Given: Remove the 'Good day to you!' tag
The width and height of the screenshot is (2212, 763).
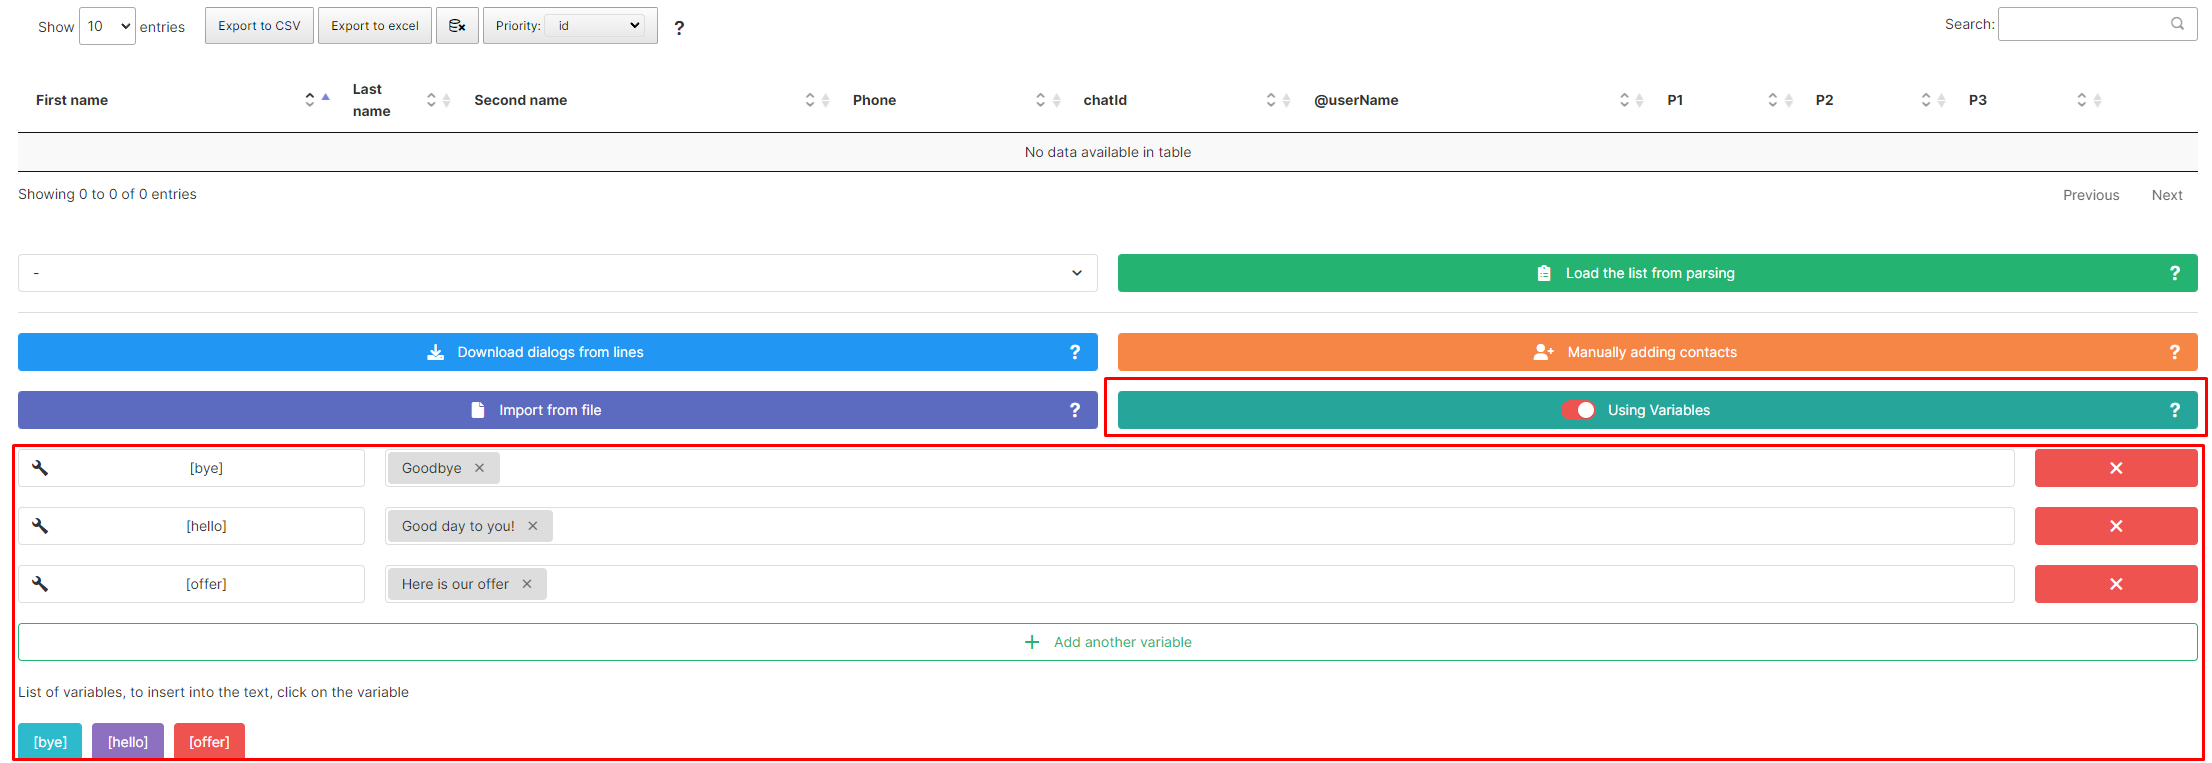Looking at the screenshot, I should pyautogui.click(x=533, y=526).
